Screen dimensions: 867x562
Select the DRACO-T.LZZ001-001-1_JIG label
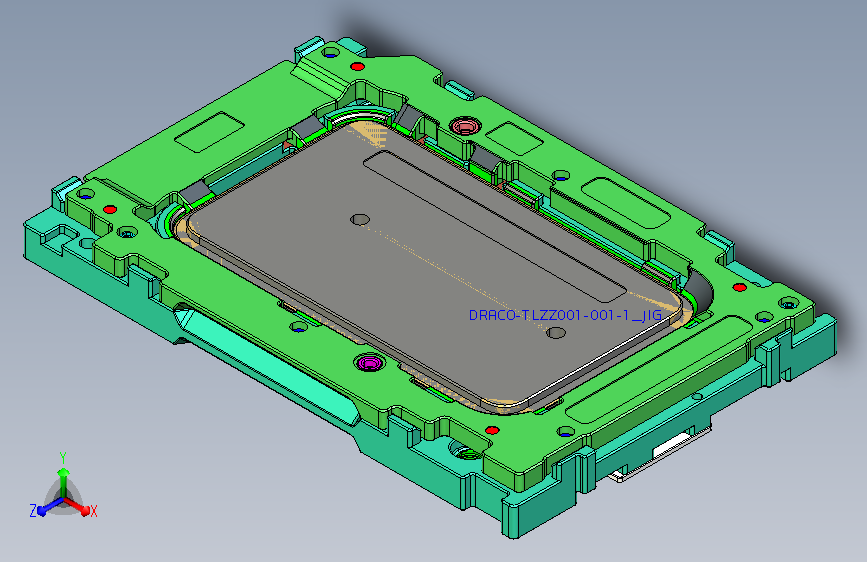click(565, 315)
